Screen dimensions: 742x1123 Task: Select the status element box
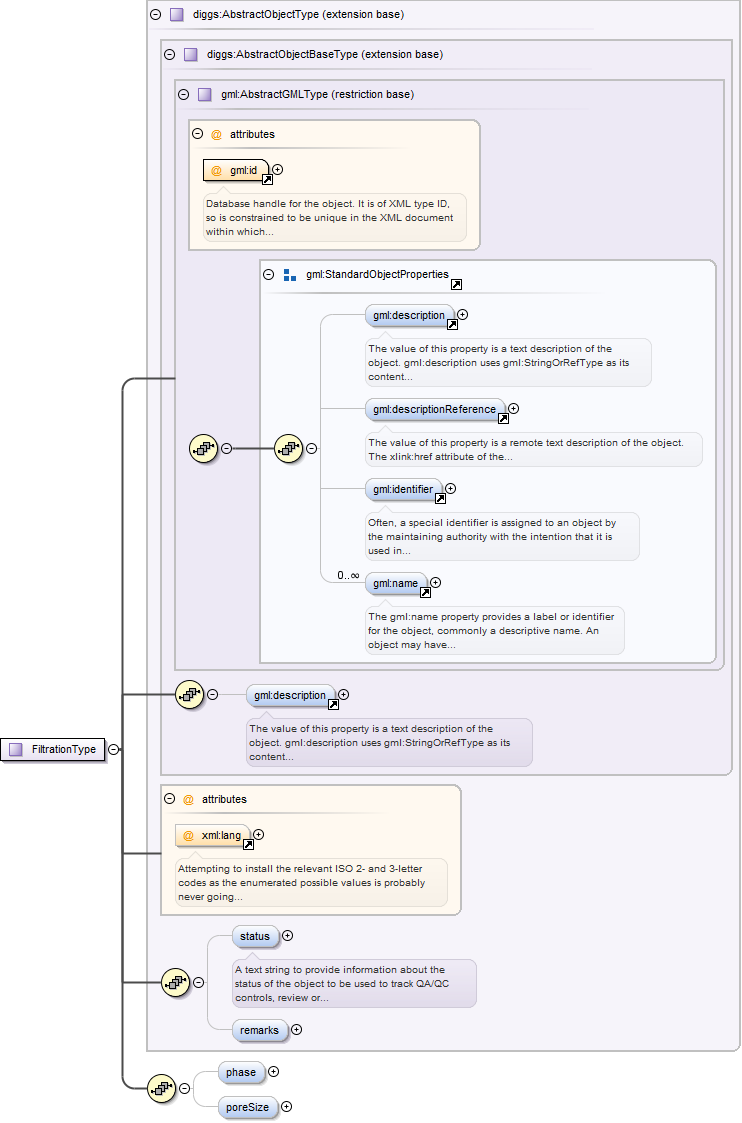point(255,936)
